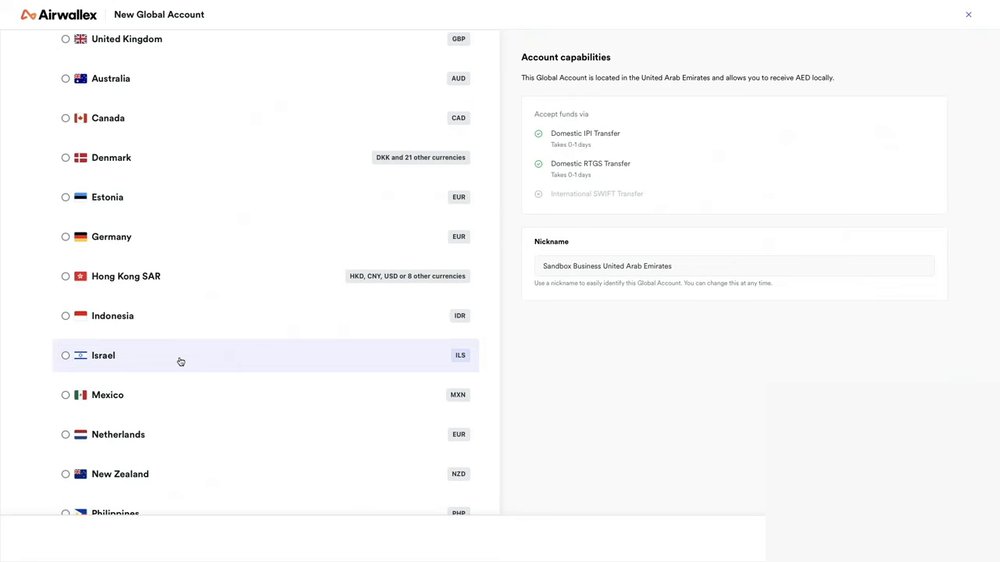Select the Hong Kong SAR radio button
The height and width of the screenshot is (562, 1000).
point(66,276)
